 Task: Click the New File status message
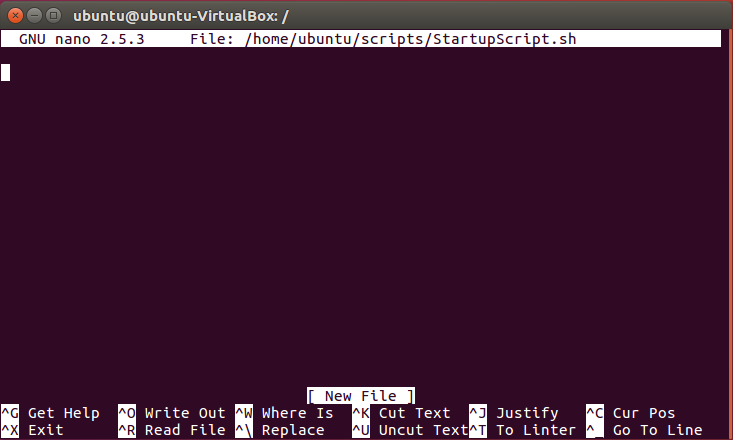[361, 396]
